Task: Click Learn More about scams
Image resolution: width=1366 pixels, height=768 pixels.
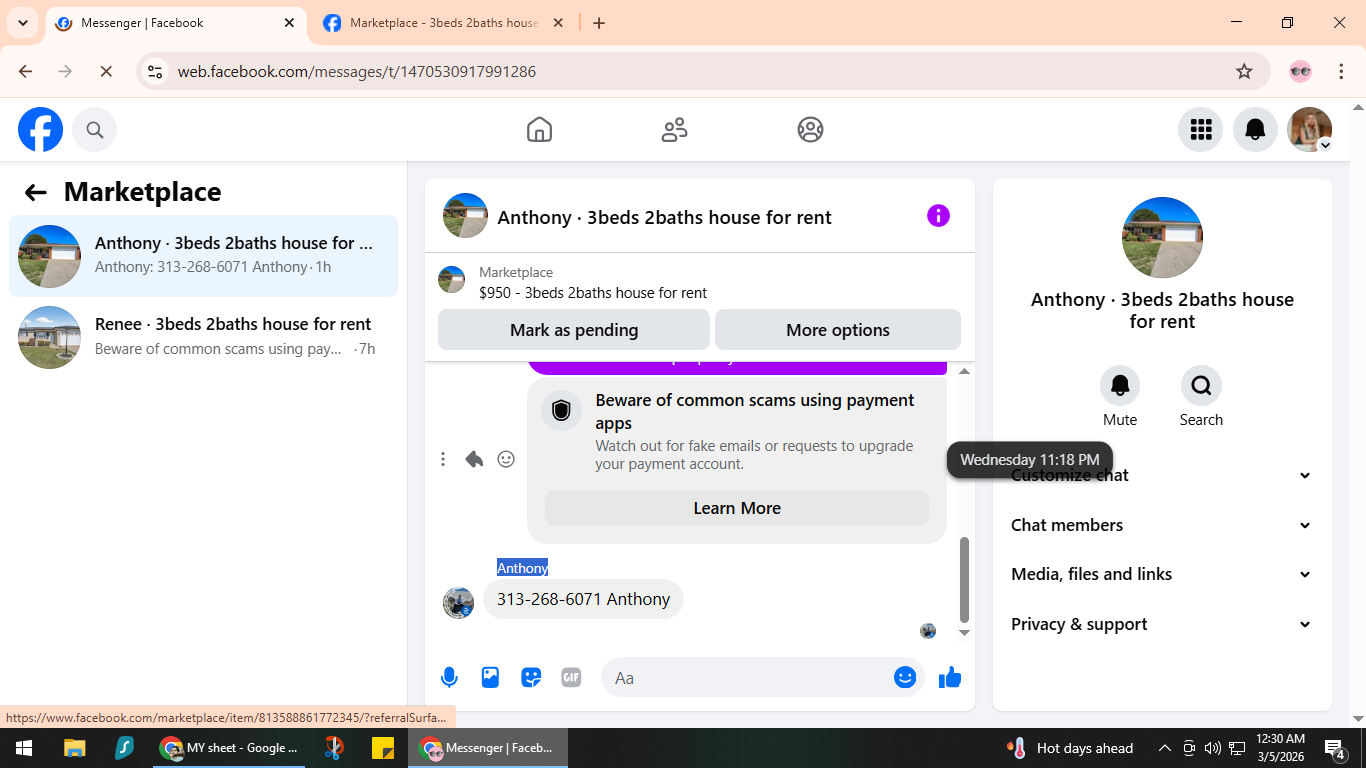Action: tap(737, 508)
